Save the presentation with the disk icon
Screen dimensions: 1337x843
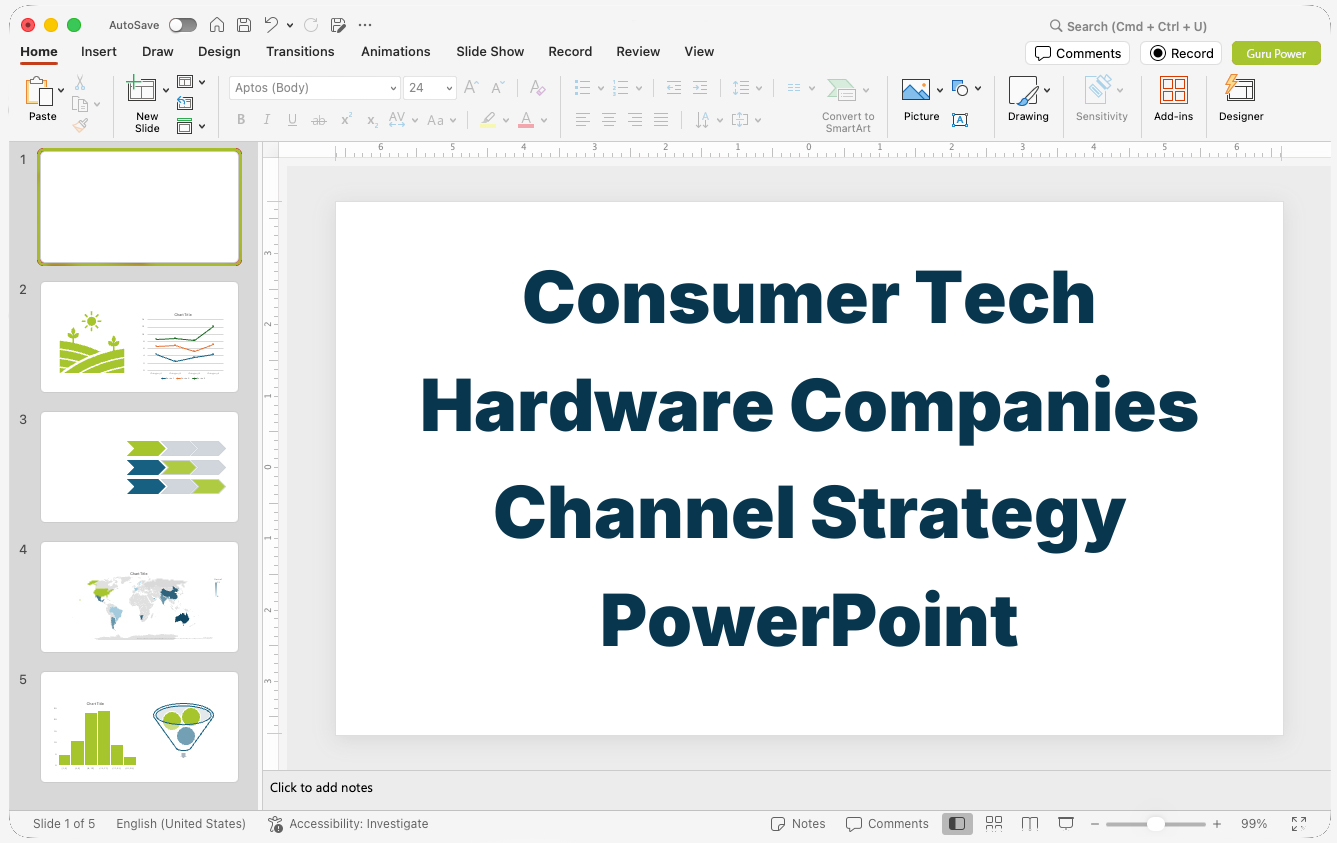244,25
